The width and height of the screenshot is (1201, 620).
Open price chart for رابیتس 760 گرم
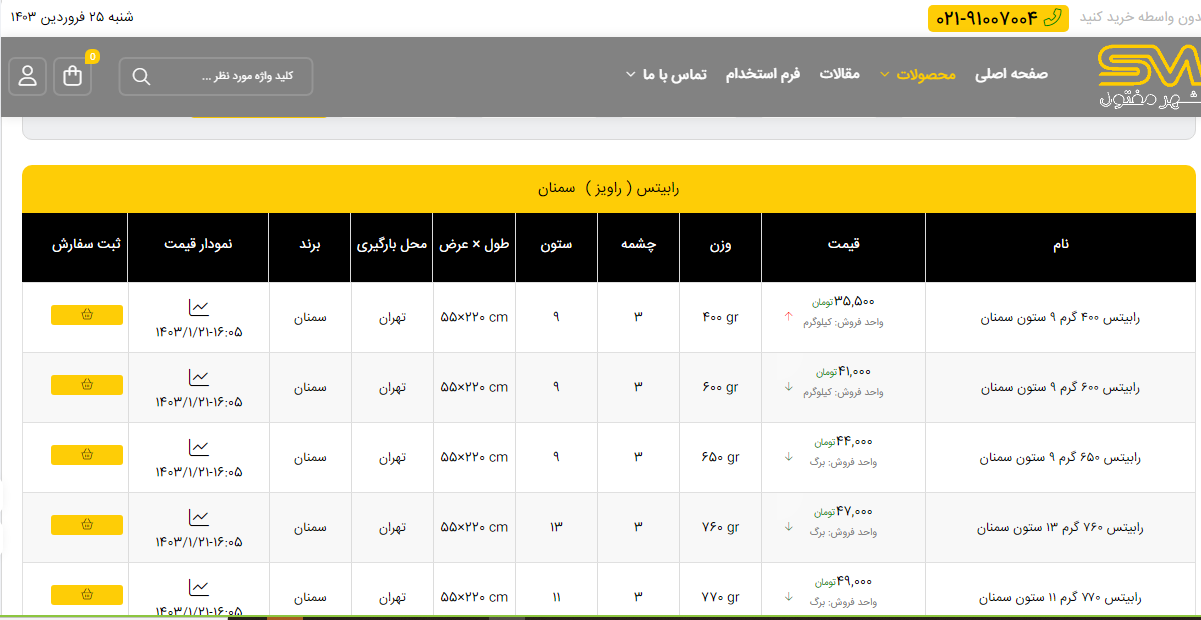[199, 517]
